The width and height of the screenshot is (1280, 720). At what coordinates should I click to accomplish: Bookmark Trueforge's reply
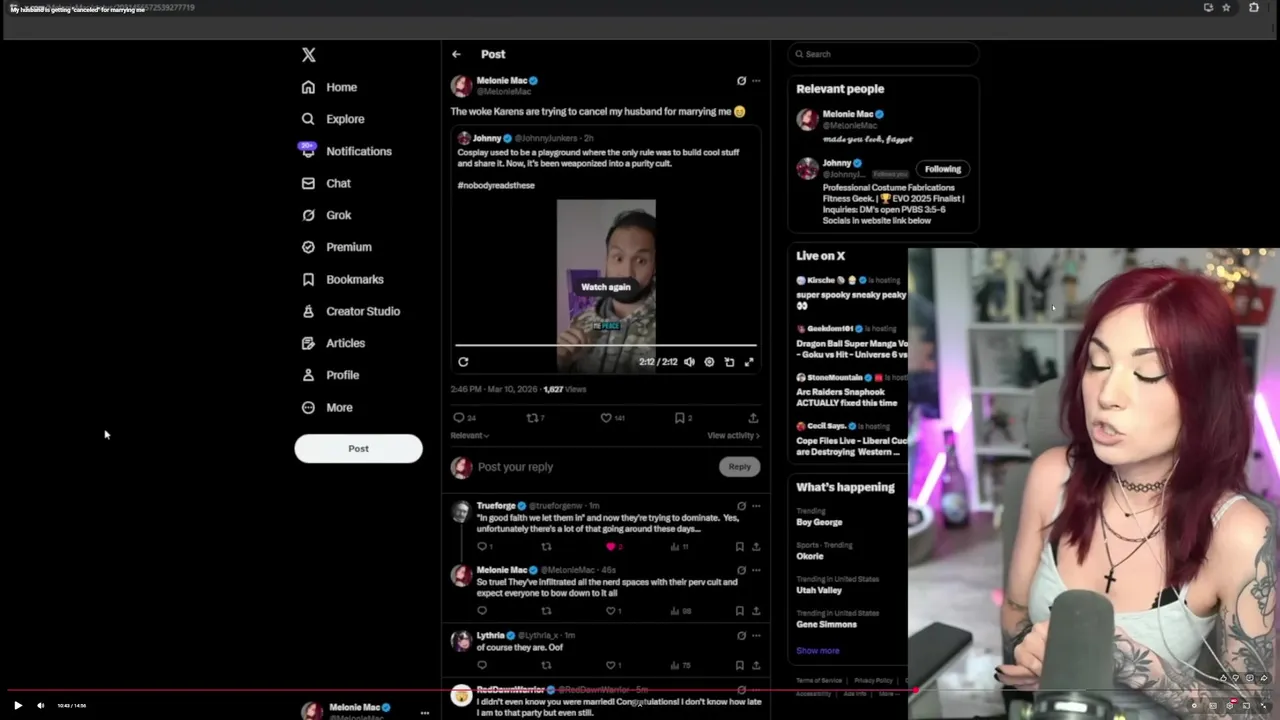(x=740, y=547)
